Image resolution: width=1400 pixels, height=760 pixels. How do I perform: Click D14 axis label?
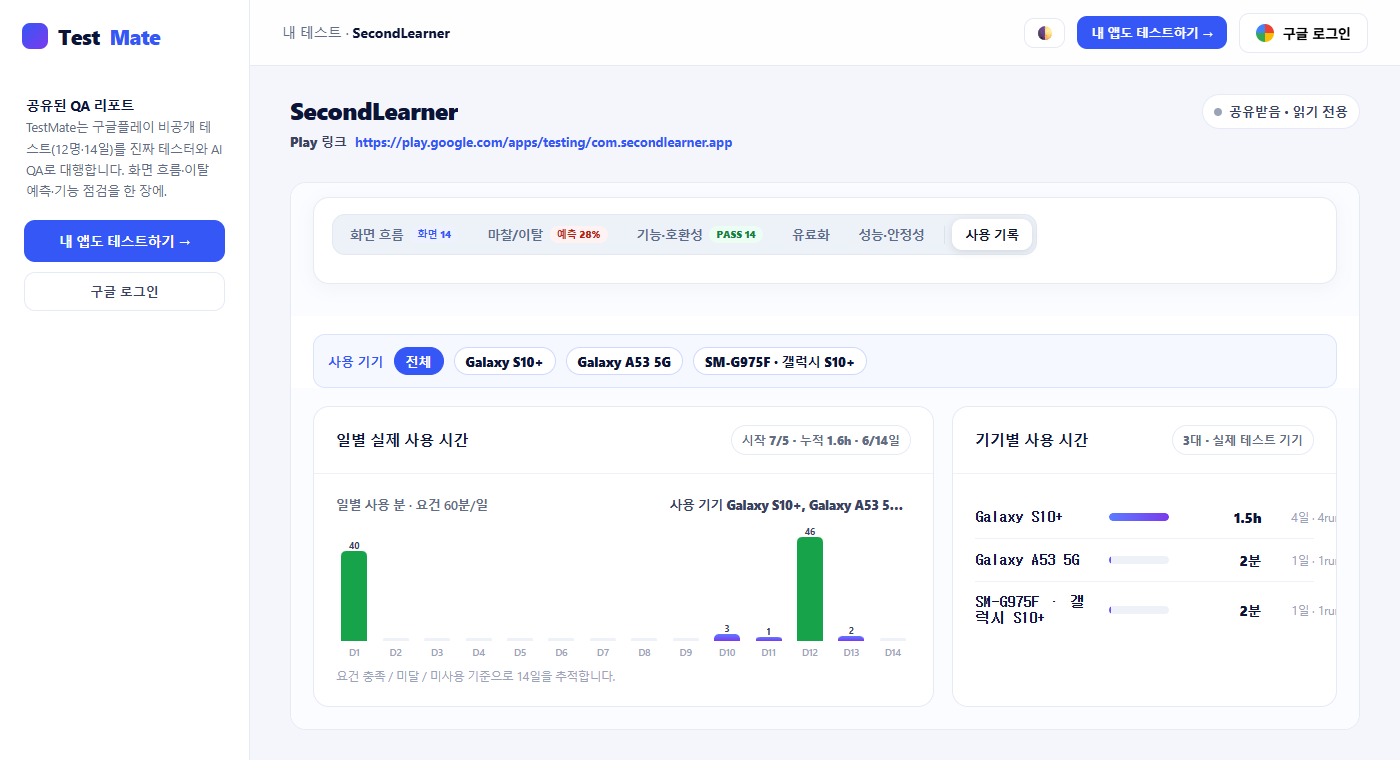pyautogui.click(x=893, y=652)
